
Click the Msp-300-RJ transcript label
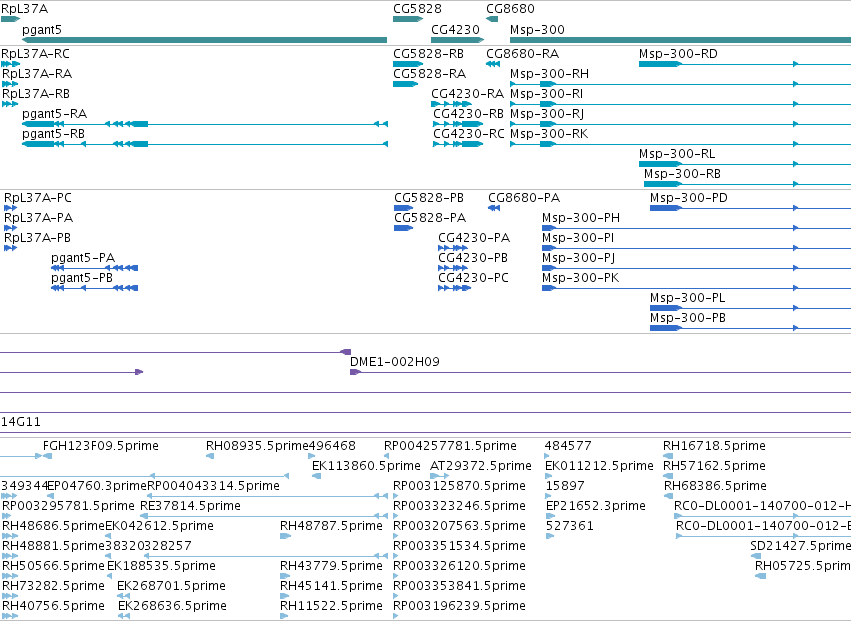547,114
